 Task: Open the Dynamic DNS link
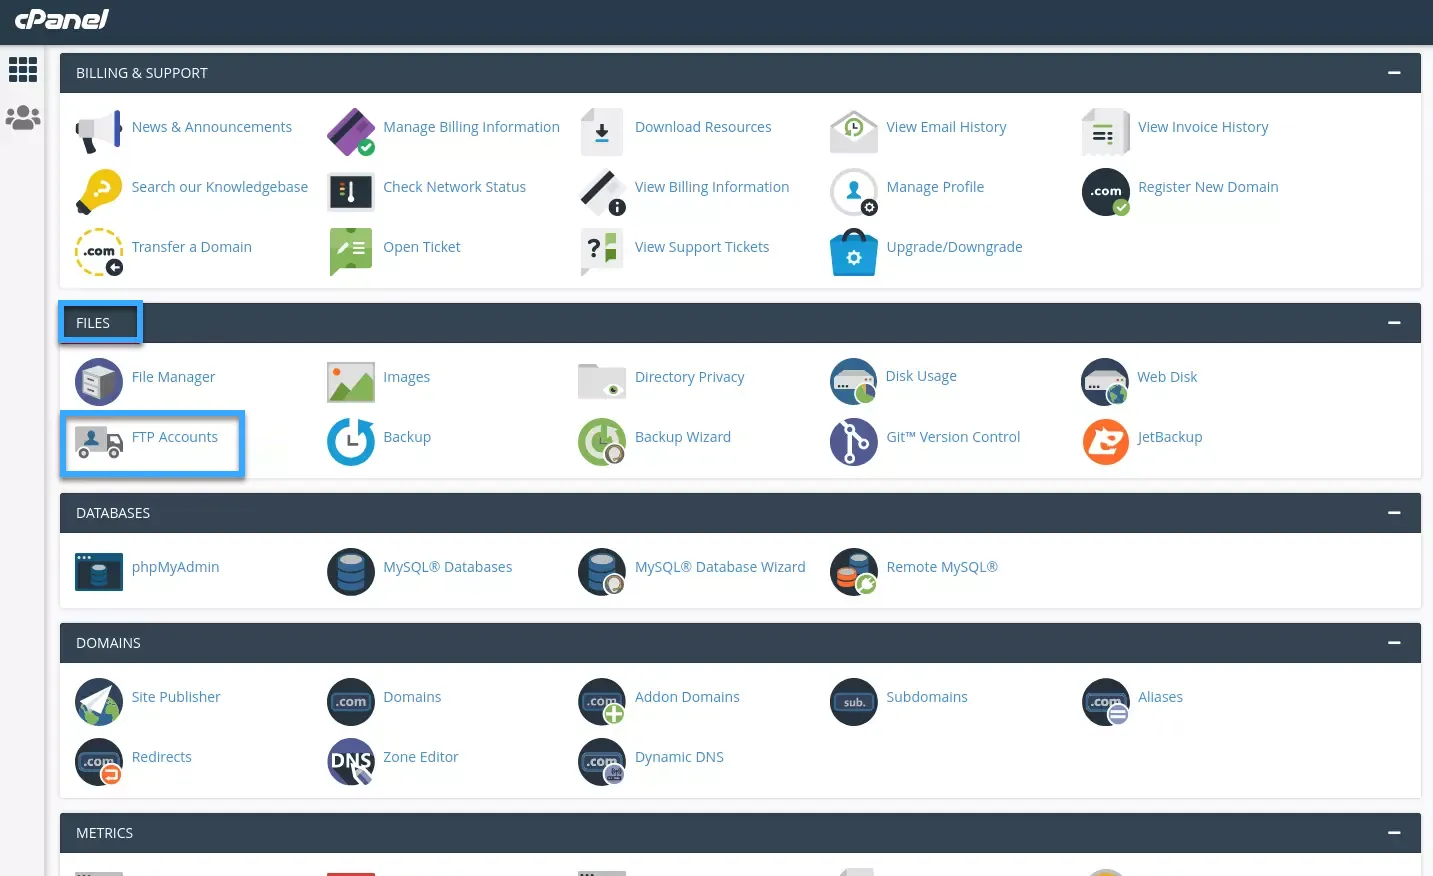[679, 757]
